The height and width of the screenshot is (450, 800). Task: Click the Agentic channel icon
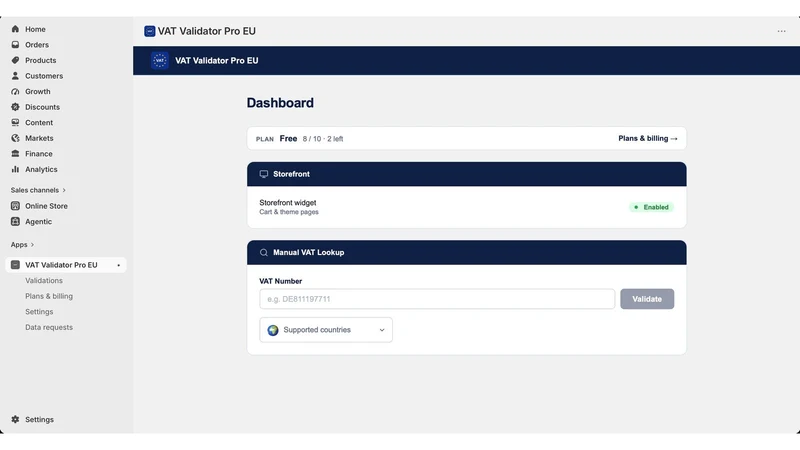click(x=15, y=221)
